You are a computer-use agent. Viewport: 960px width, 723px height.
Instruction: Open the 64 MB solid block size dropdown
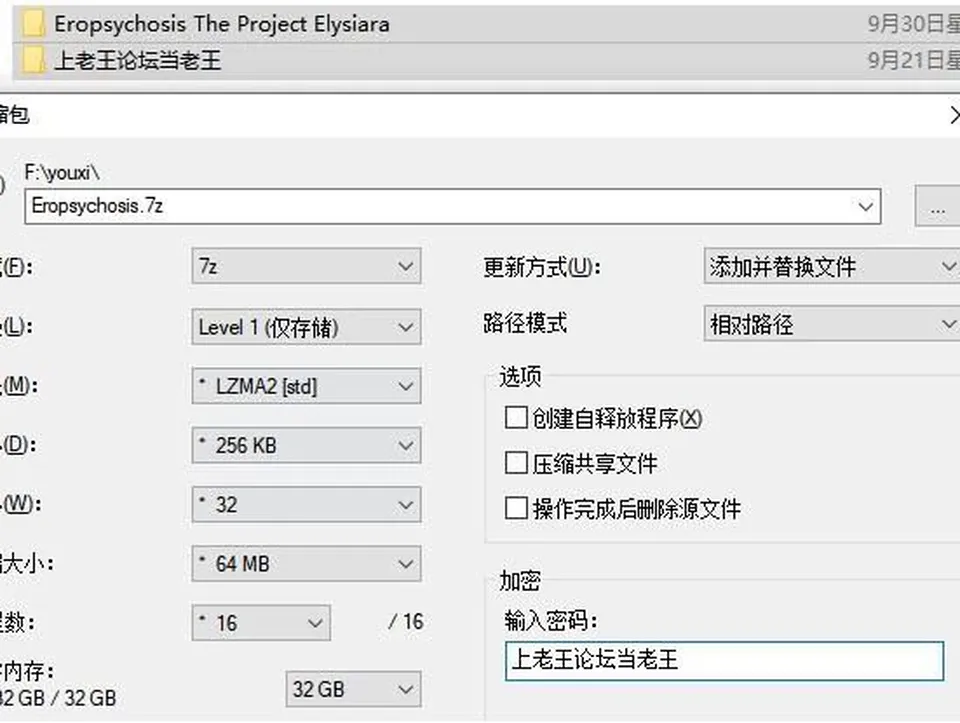tap(306, 563)
